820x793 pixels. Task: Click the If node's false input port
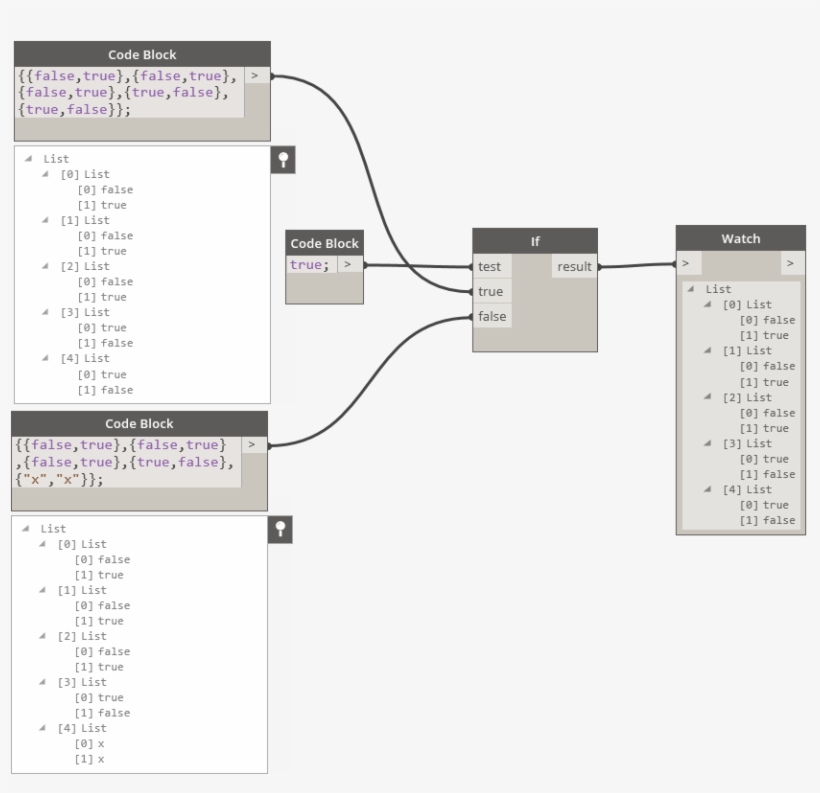pyautogui.click(x=491, y=316)
